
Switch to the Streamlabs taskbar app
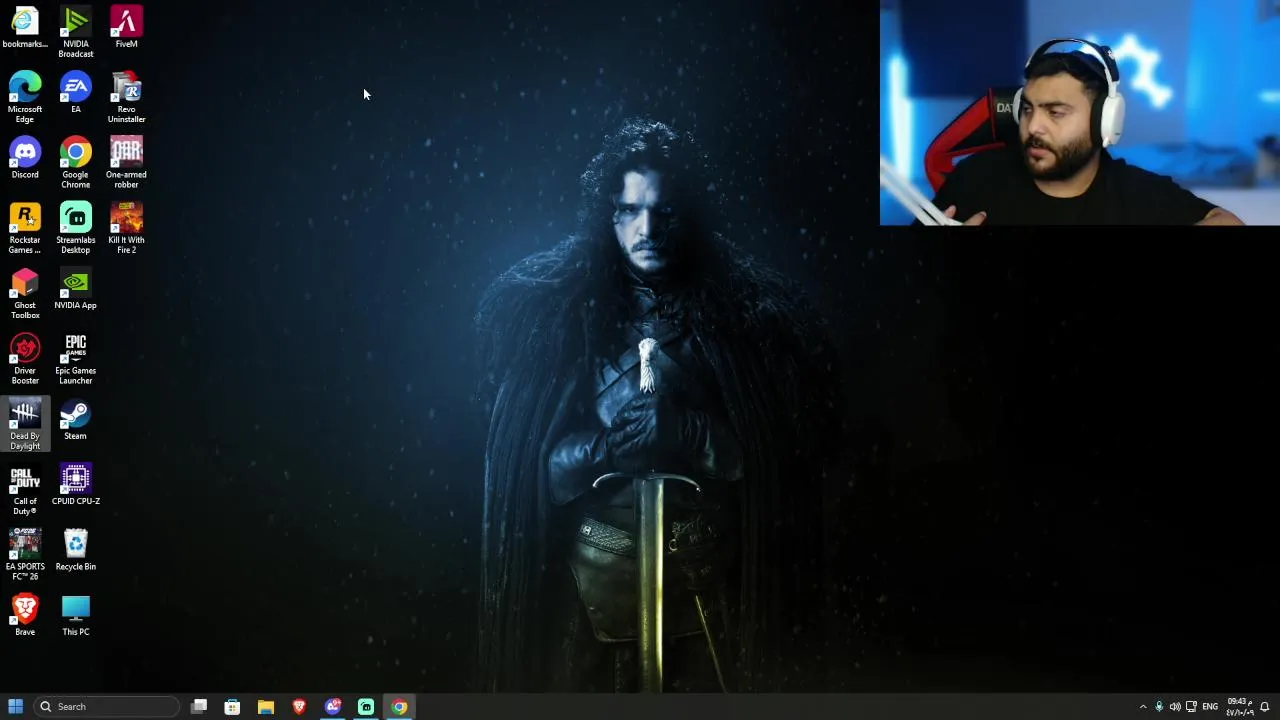coord(366,707)
